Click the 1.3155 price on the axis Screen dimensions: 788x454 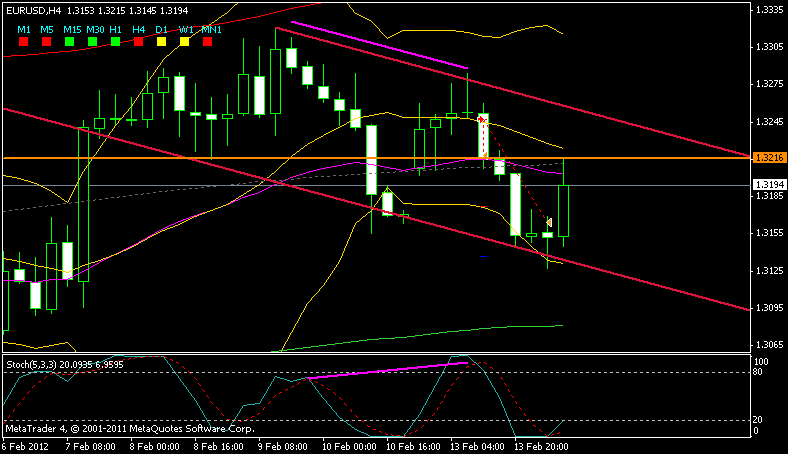(x=769, y=233)
